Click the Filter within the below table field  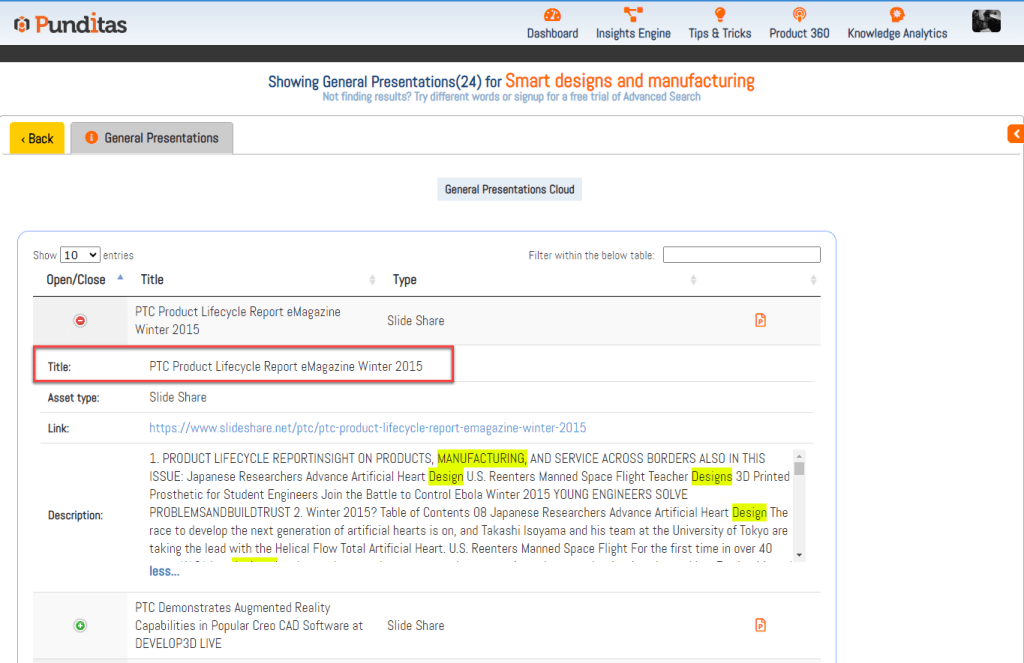741,255
